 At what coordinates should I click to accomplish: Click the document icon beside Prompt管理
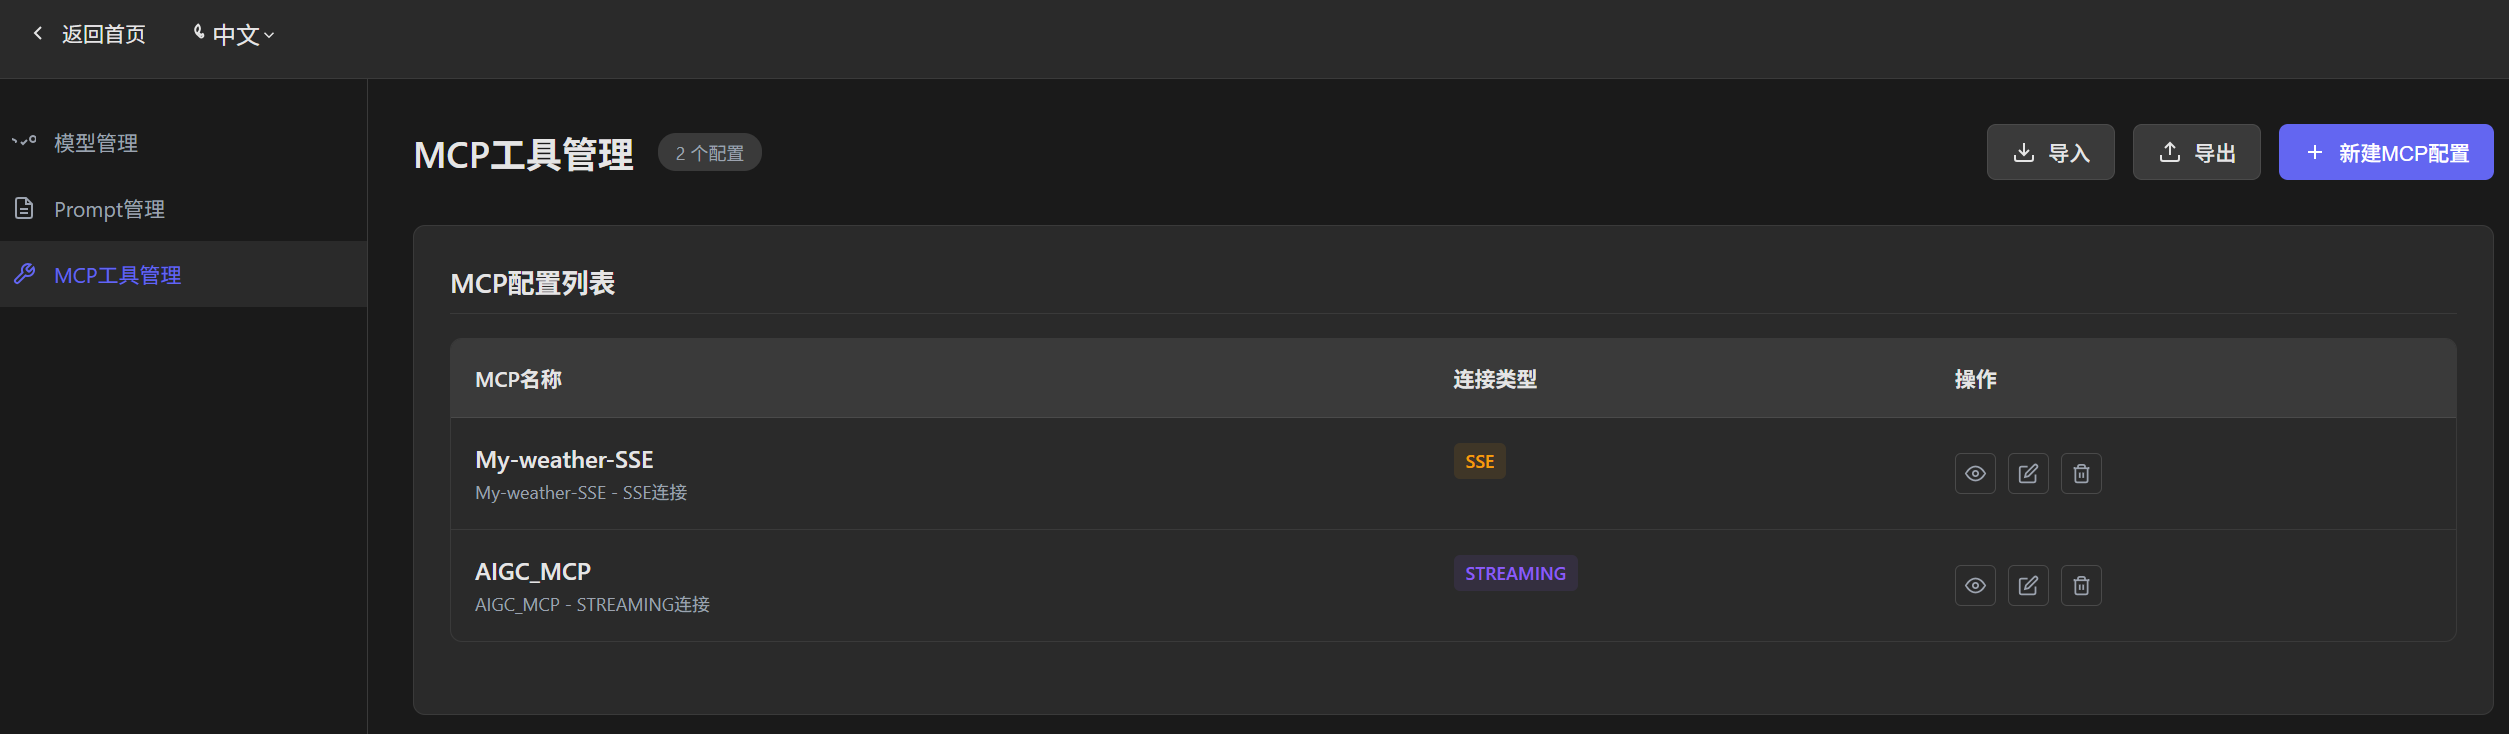25,208
